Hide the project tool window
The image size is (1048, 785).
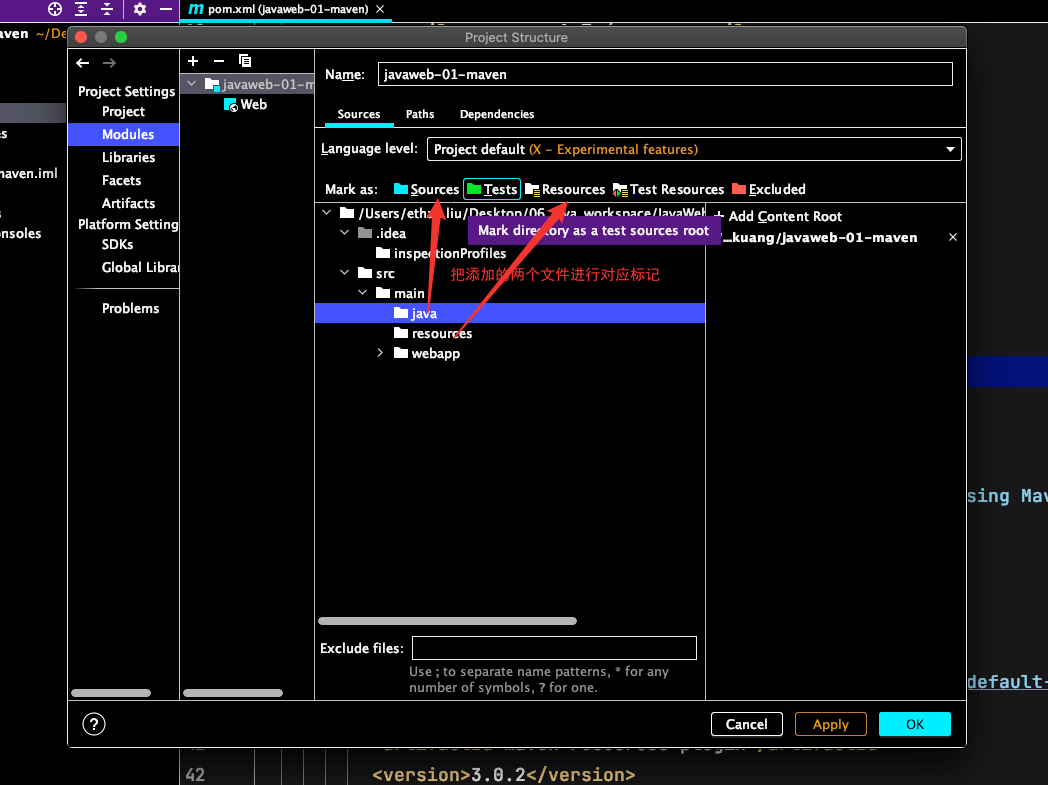166,9
